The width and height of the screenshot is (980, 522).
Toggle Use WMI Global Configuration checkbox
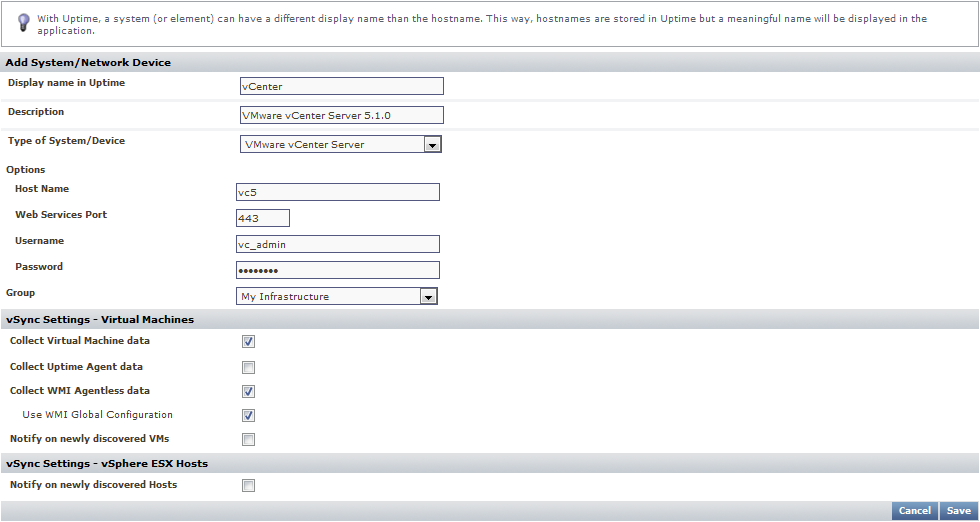(x=248, y=416)
